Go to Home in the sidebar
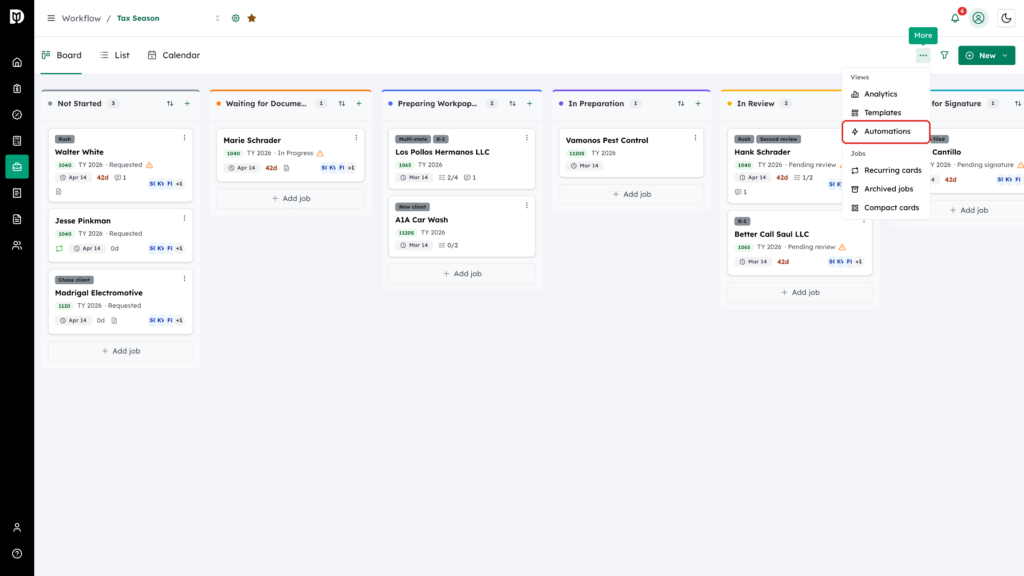 (17, 63)
